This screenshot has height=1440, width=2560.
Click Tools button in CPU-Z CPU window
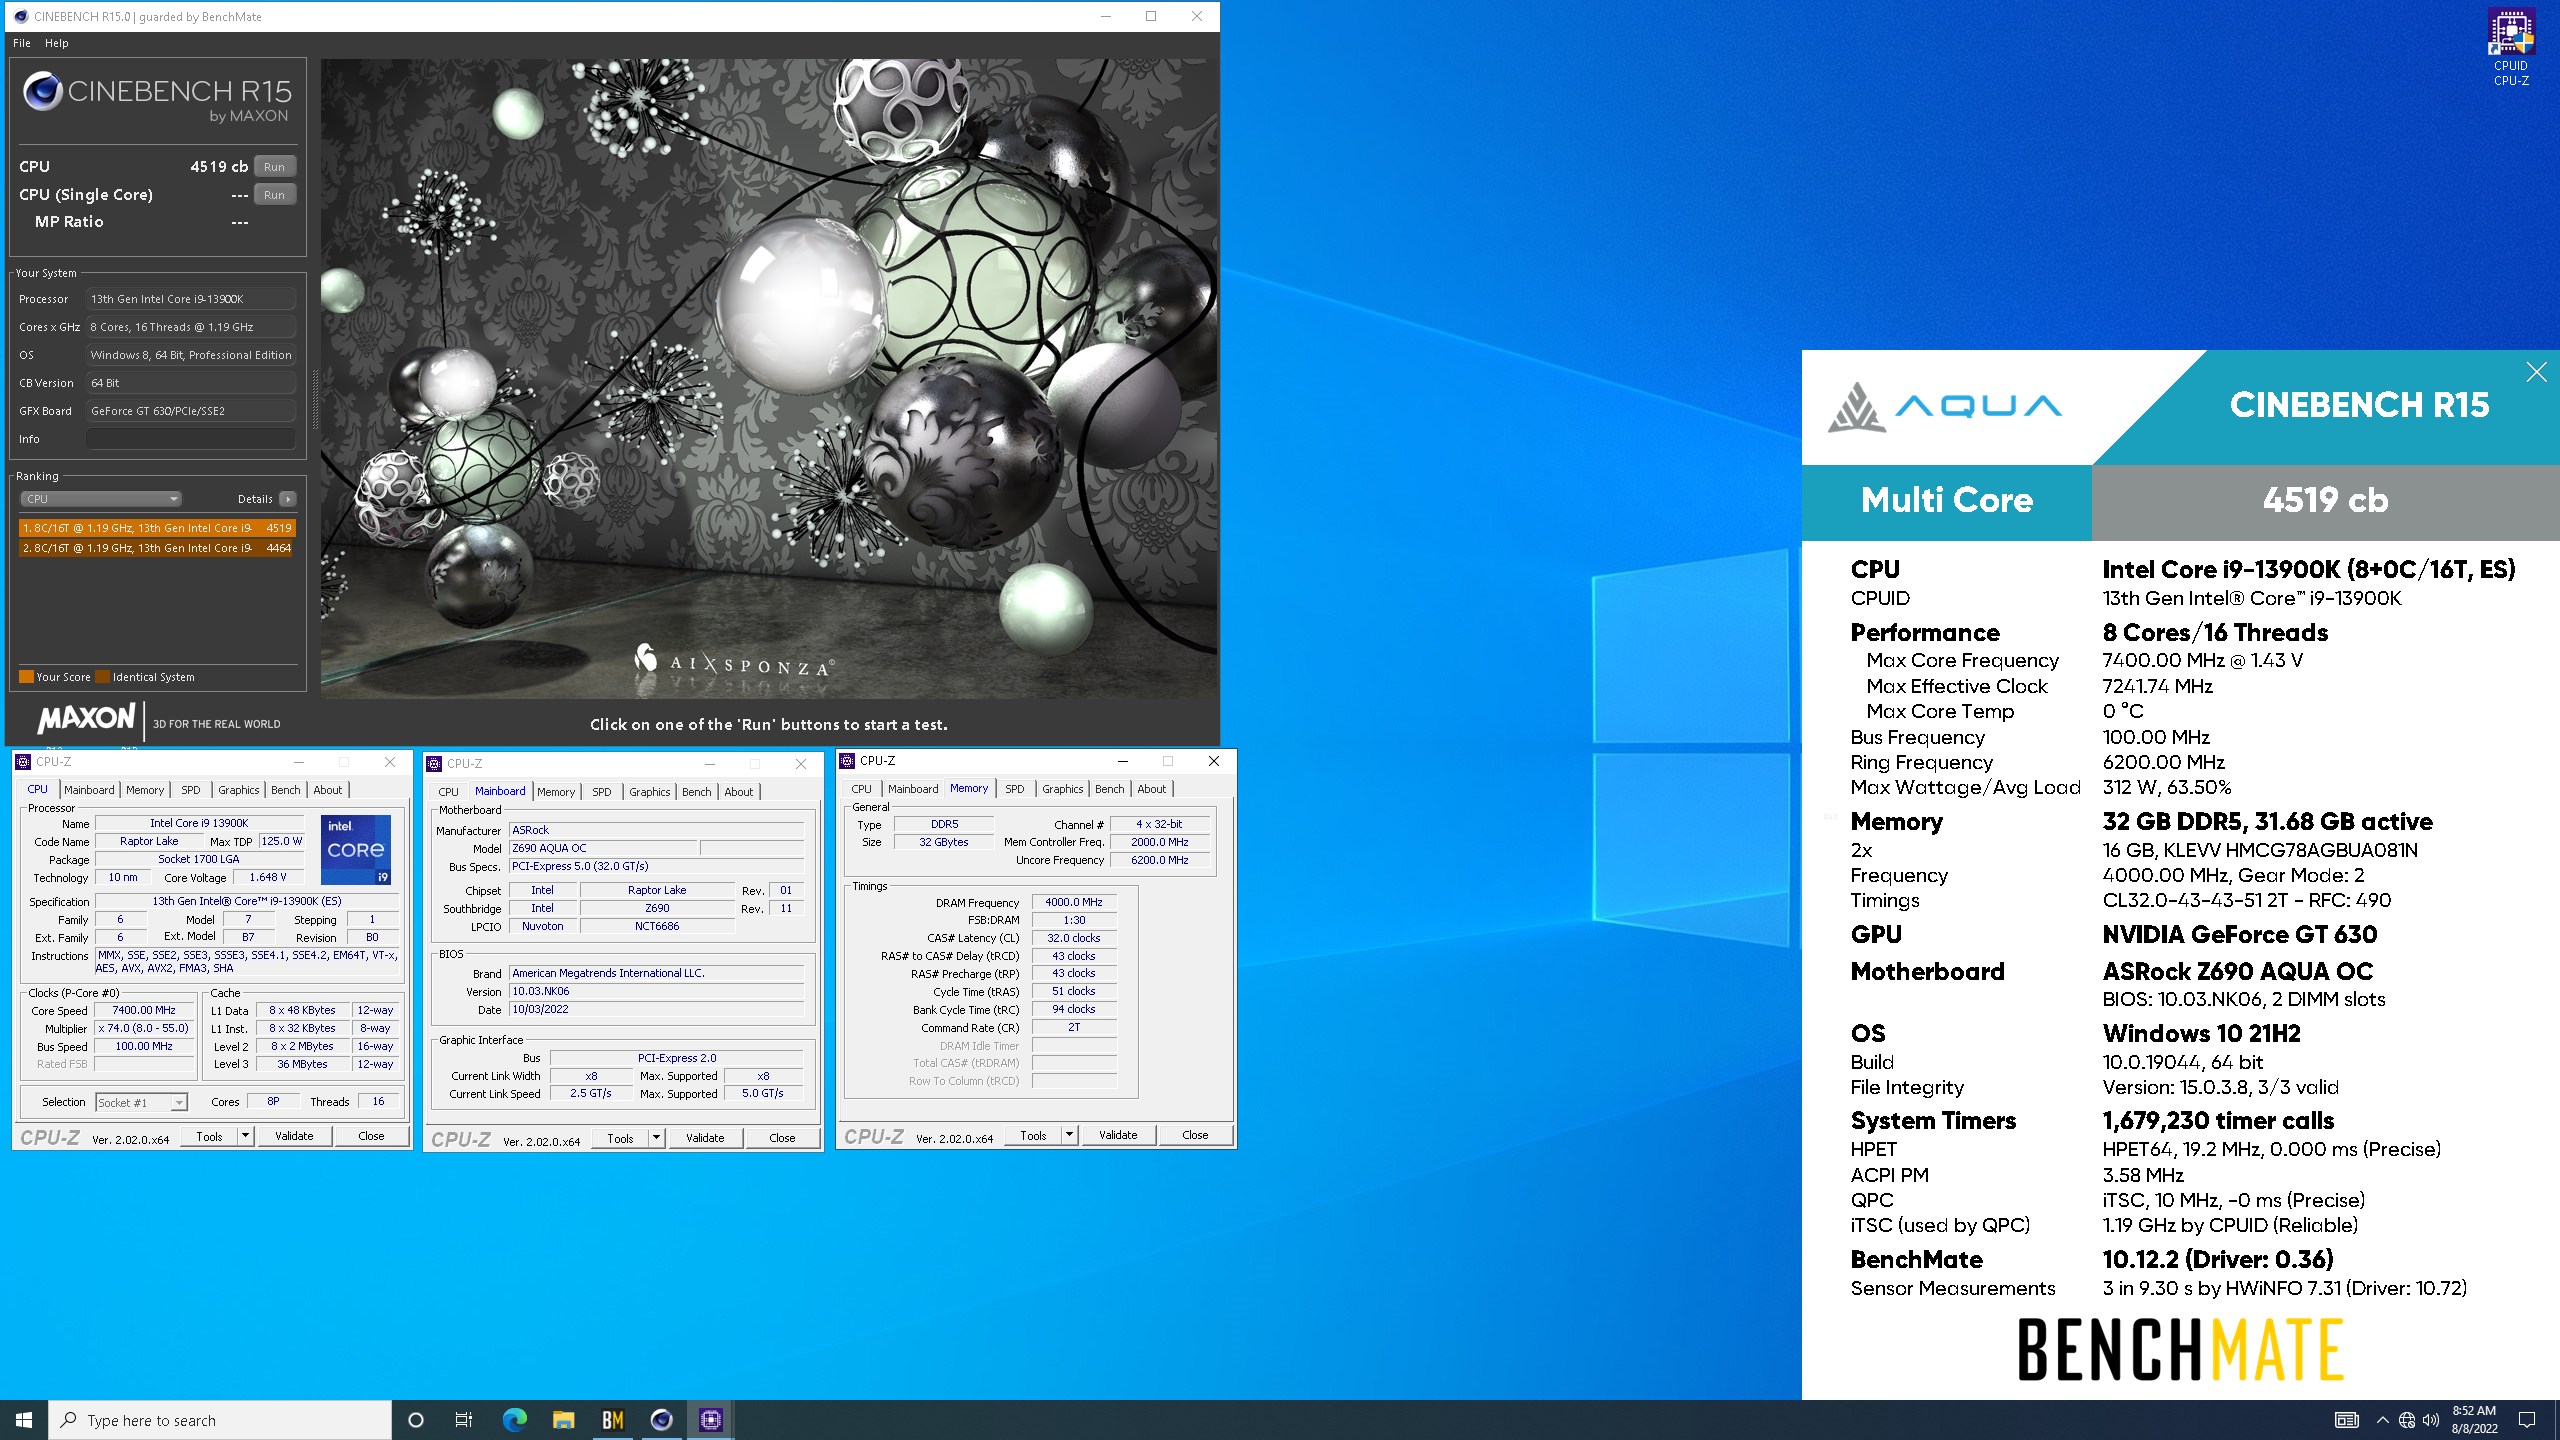209,1137
